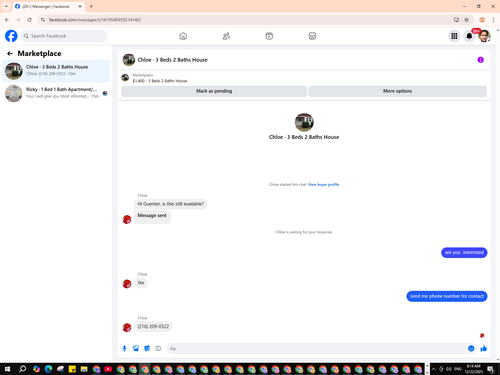Image resolution: width=500 pixels, height=375 pixels.
Task: Send a thumbs-up like
Action: point(484,348)
